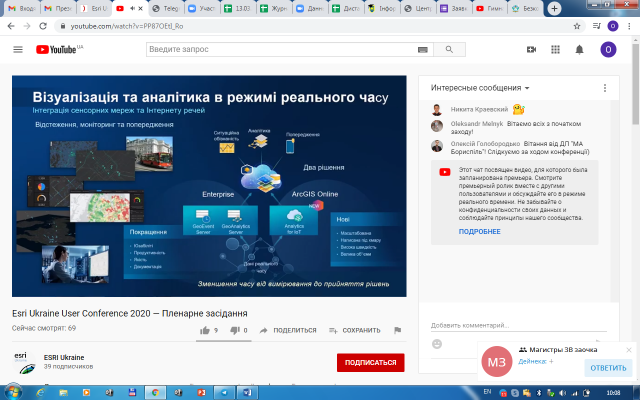The width and height of the screenshot is (640, 400).
Task: Open the account avatar menu
Action: click(608, 49)
